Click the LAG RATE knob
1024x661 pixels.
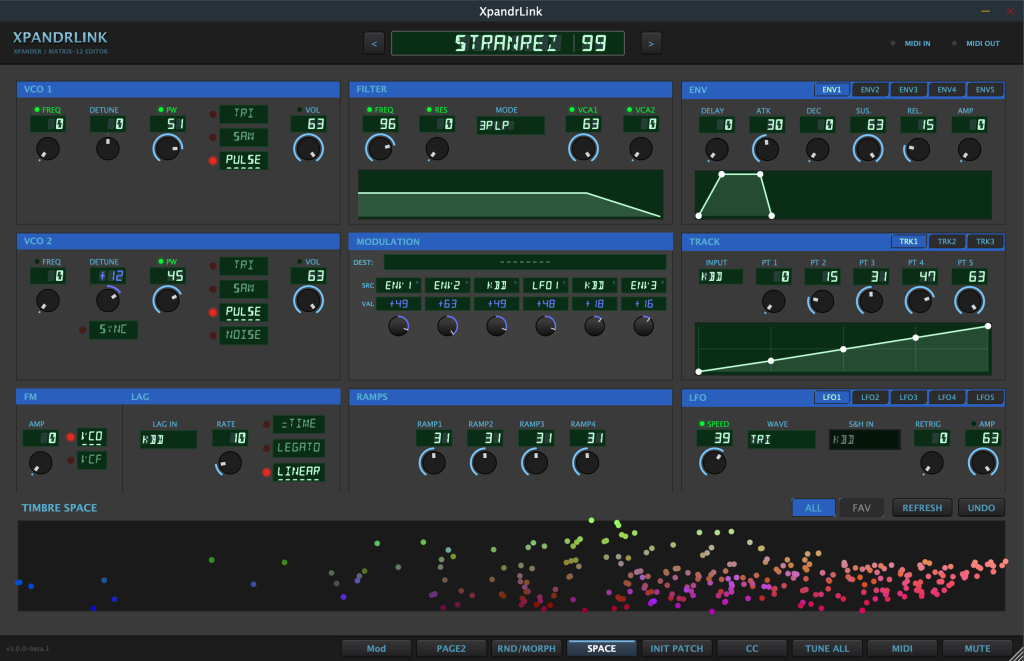tap(229, 463)
